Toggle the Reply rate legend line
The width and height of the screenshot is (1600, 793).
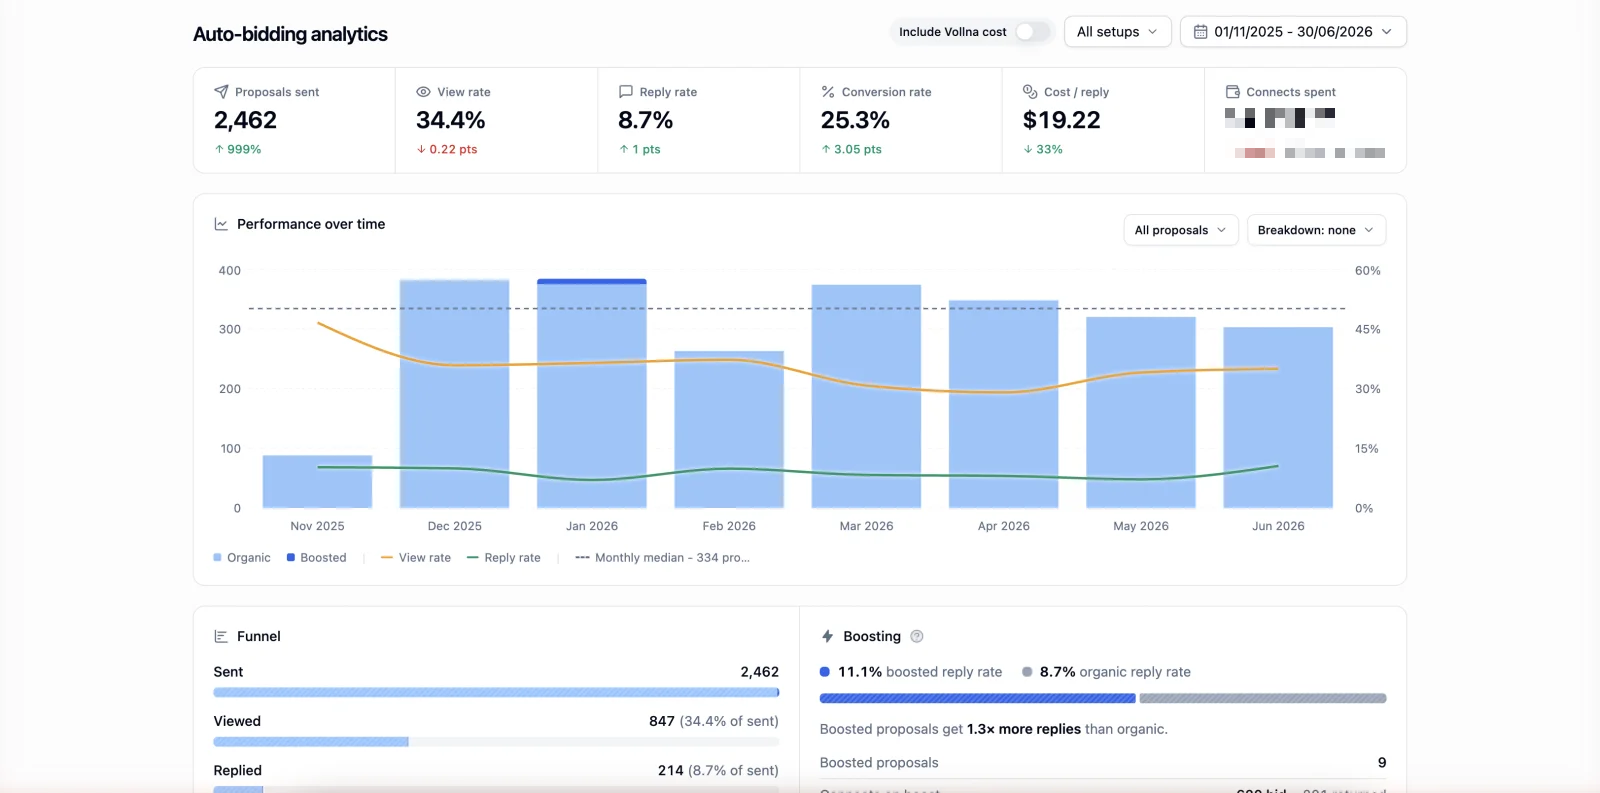pos(503,558)
